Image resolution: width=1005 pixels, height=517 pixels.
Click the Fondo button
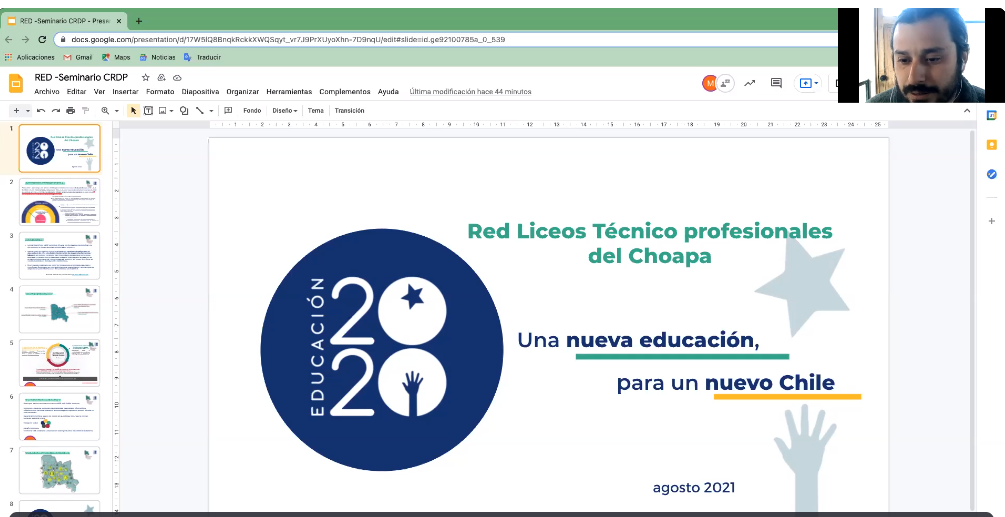252,111
